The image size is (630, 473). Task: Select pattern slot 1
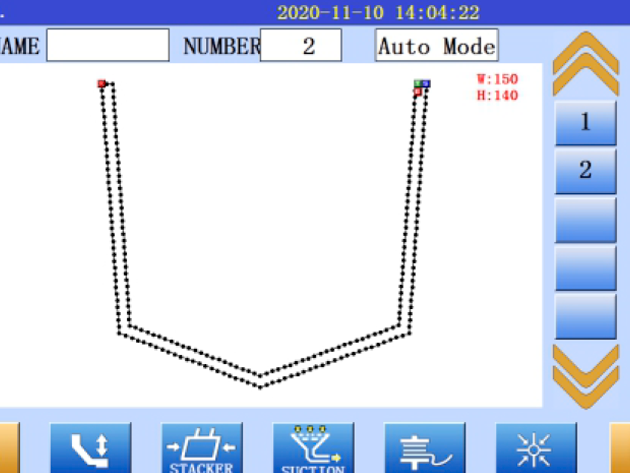(x=585, y=124)
